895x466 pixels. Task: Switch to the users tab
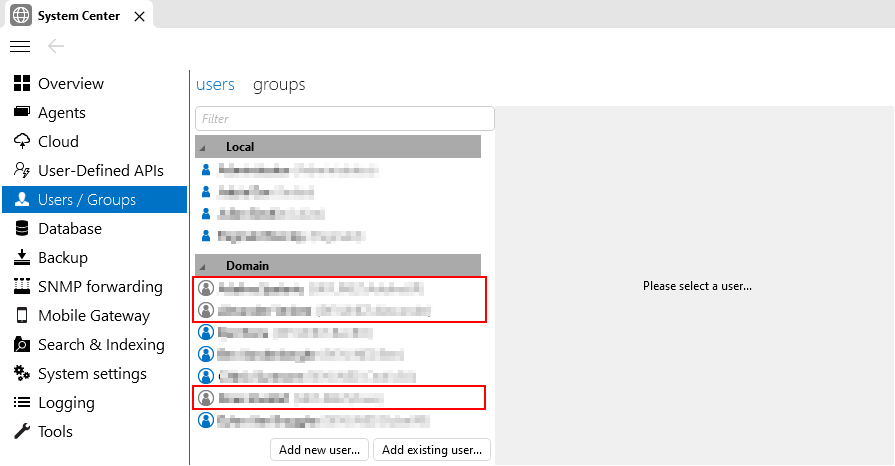coord(215,85)
